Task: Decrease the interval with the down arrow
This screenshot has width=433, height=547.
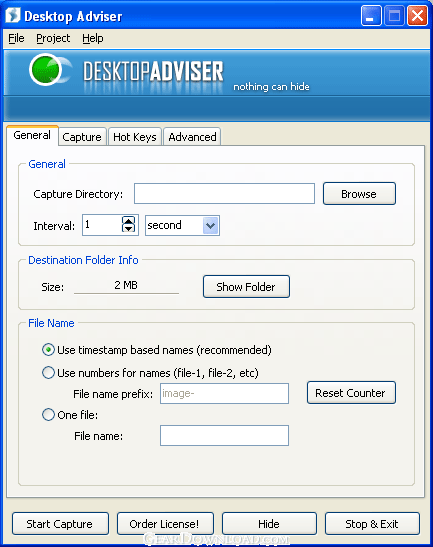Action: [x=128, y=229]
